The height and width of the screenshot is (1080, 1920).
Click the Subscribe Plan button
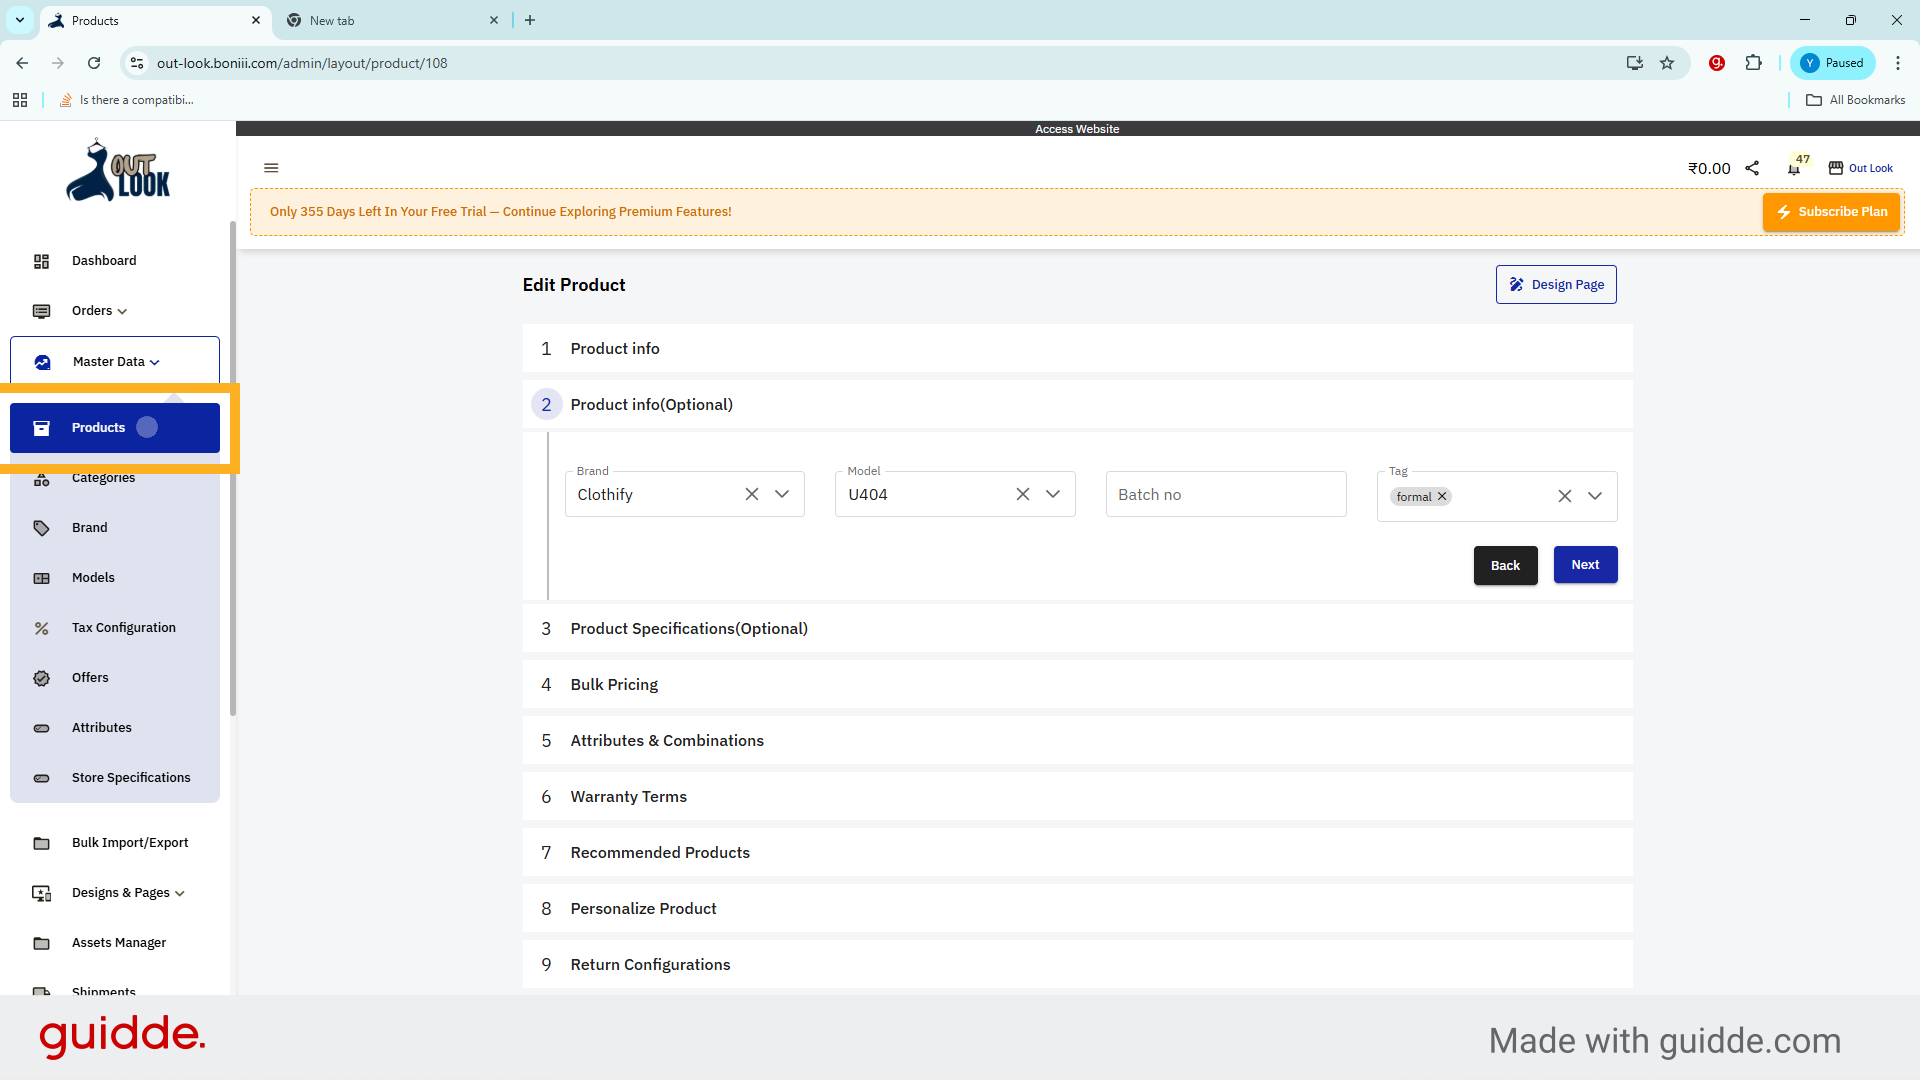point(1831,212)
